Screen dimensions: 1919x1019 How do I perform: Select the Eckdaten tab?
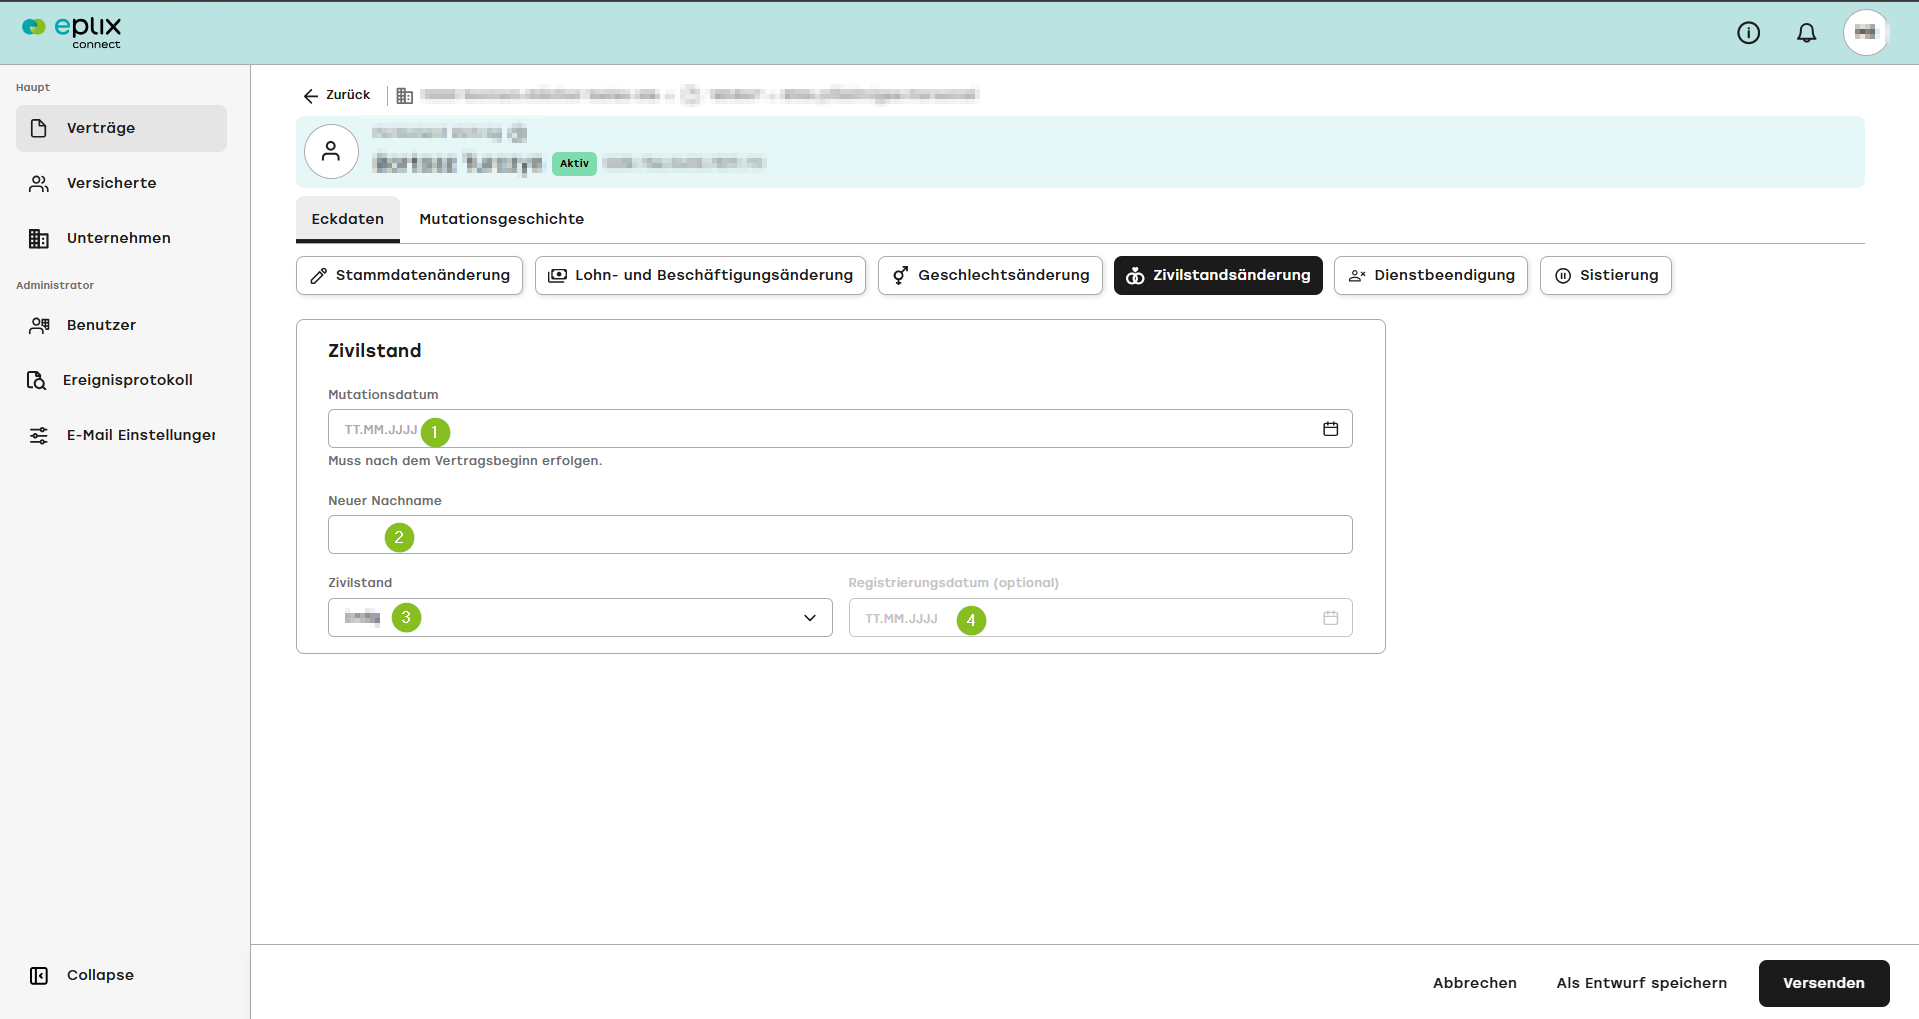pyautogui.click(x=348, y=219)
